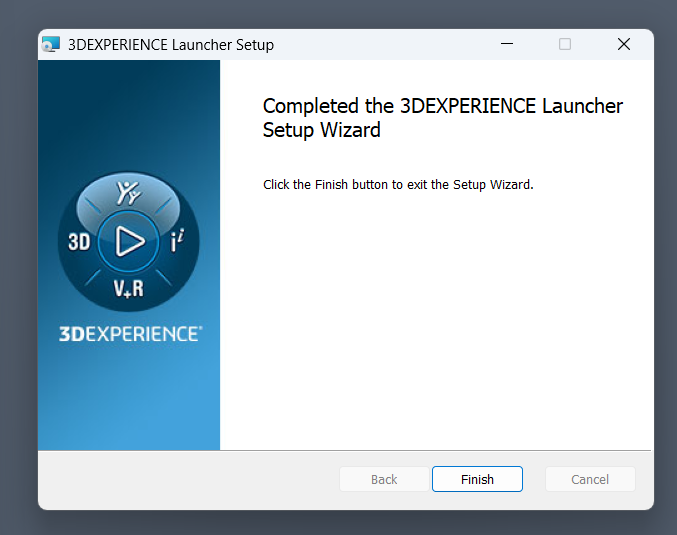The width and height of the screenshot is (677, 535).
Task: Minimize the Launcher Setup window
Action: pos(506,44)
